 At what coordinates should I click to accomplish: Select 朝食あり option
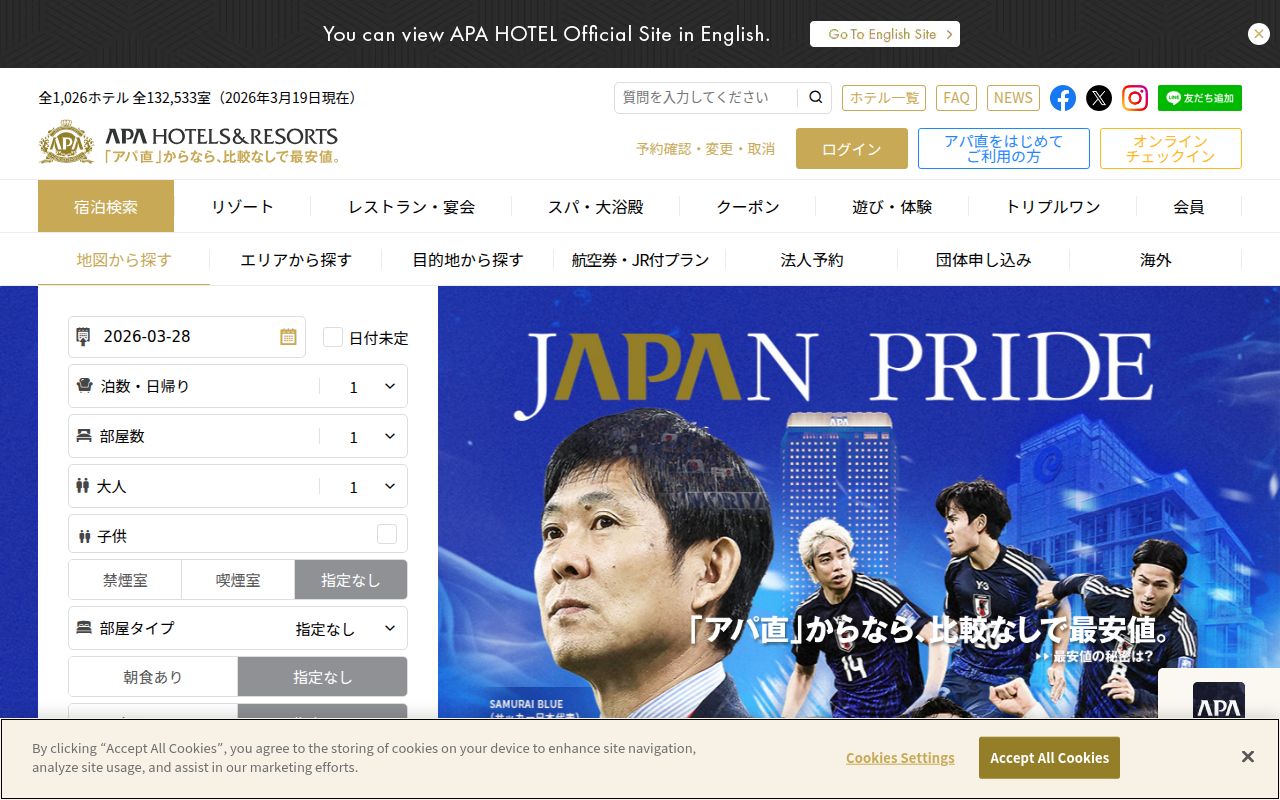[153, 677]
